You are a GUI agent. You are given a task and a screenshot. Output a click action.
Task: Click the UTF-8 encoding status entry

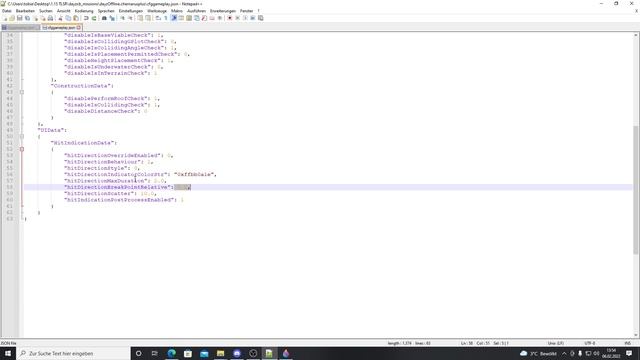pyautogui.click(x=589, y=343)
